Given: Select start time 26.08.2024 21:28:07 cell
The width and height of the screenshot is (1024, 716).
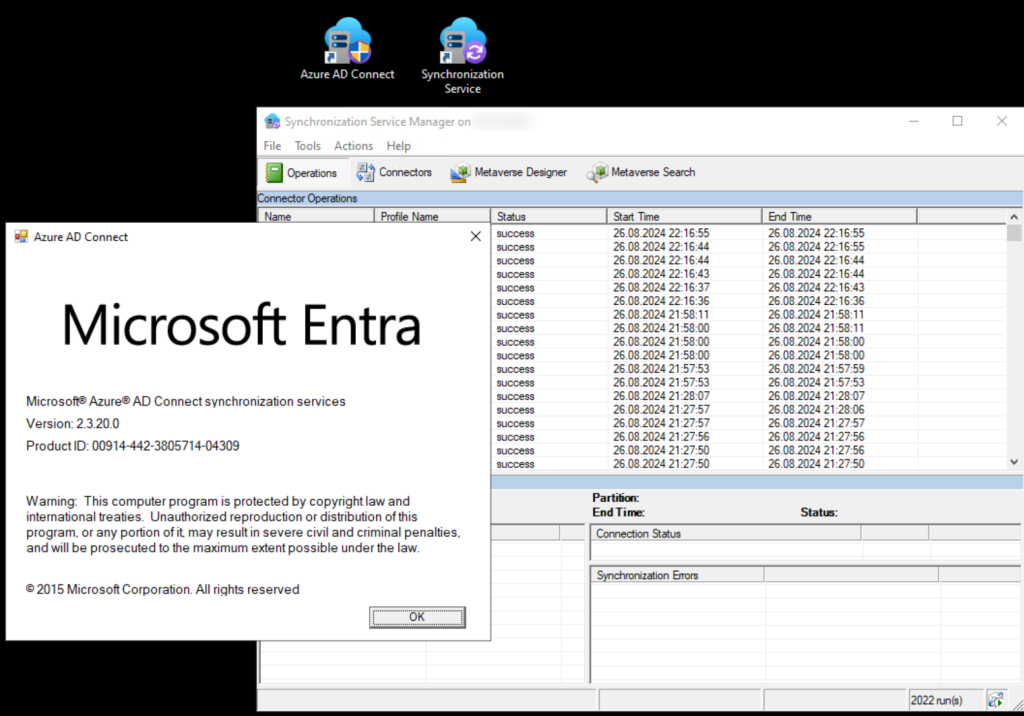Looking at the screenshot, I should [x=661, y=396].
